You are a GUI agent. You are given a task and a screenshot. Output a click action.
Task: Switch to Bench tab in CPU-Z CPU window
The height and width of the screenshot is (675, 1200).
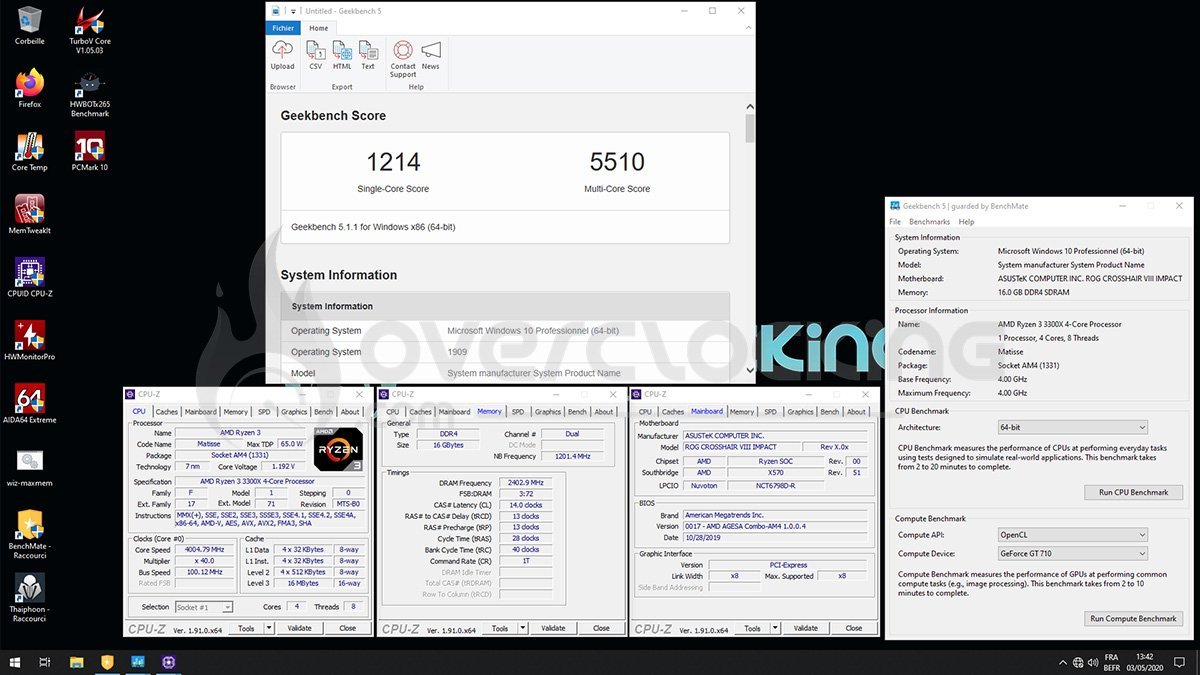[323, 412]
